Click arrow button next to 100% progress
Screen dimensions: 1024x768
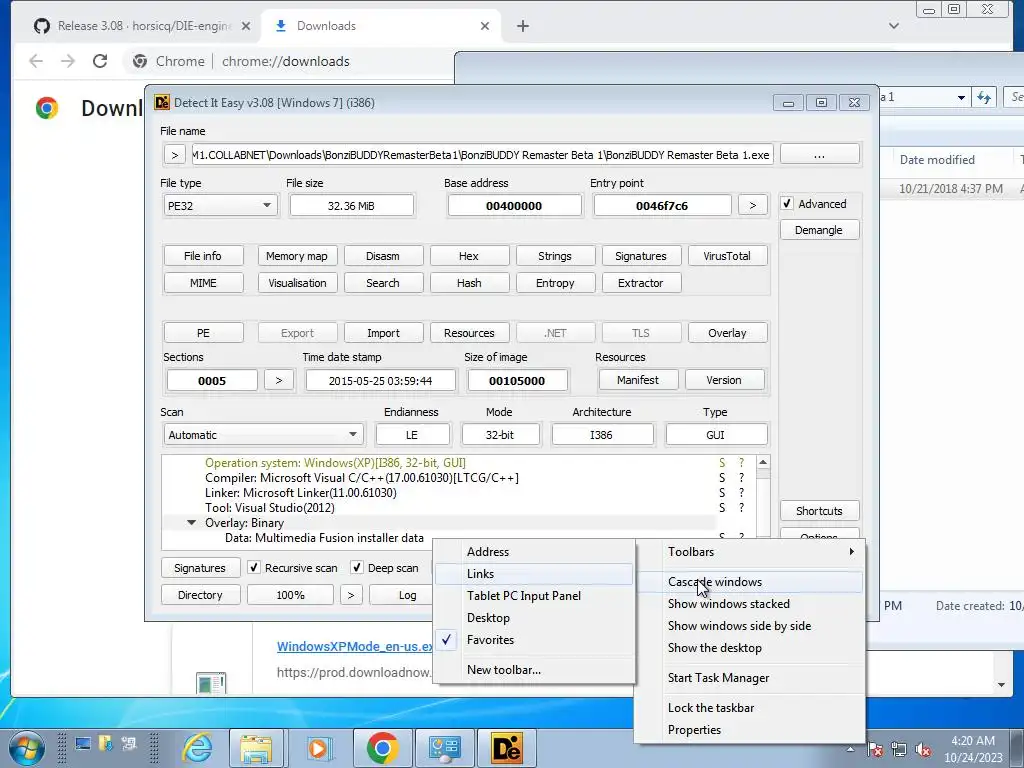point(351,595)
